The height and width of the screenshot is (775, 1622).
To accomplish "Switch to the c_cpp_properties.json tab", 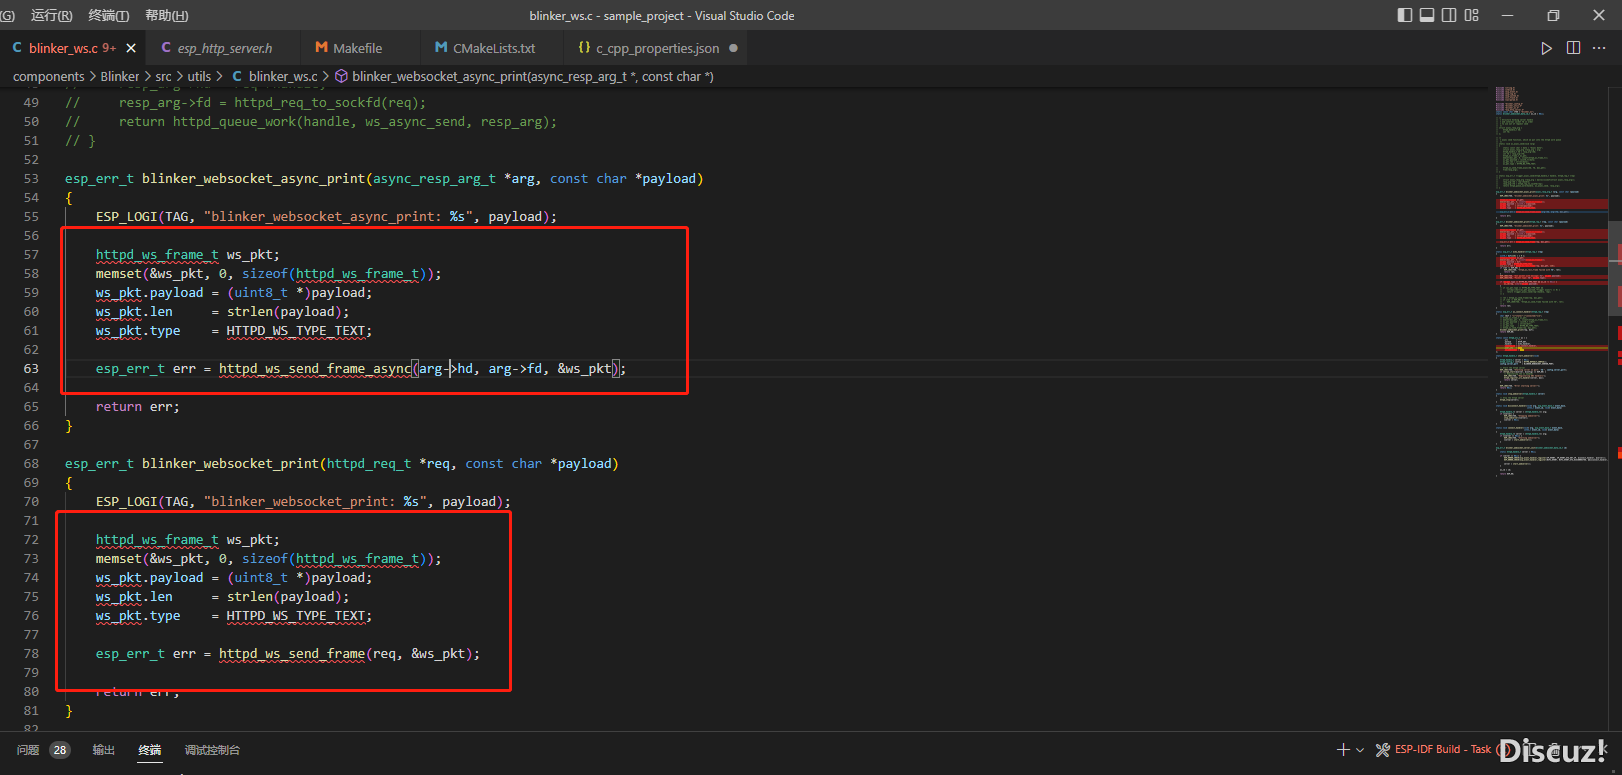I will point(657,48).
